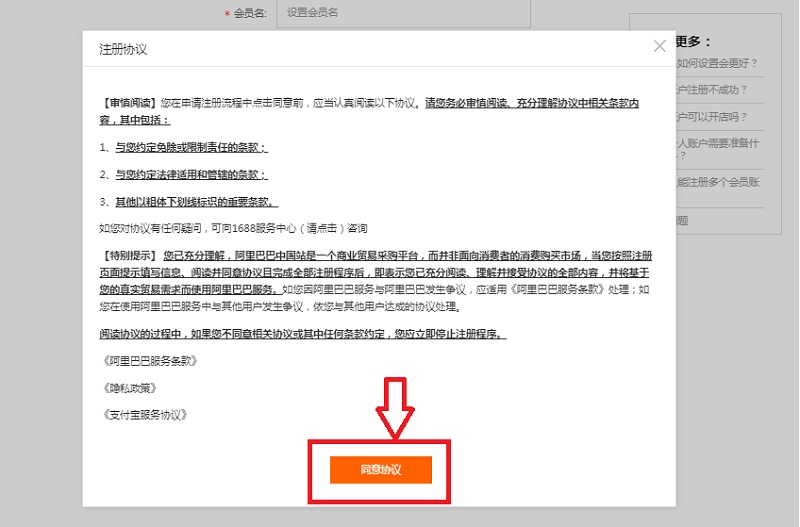Image resolution: width=800 pixels, height=527 pixels.
Task: Open the 能注册多个会员账 help link
Action: [717, 182]
